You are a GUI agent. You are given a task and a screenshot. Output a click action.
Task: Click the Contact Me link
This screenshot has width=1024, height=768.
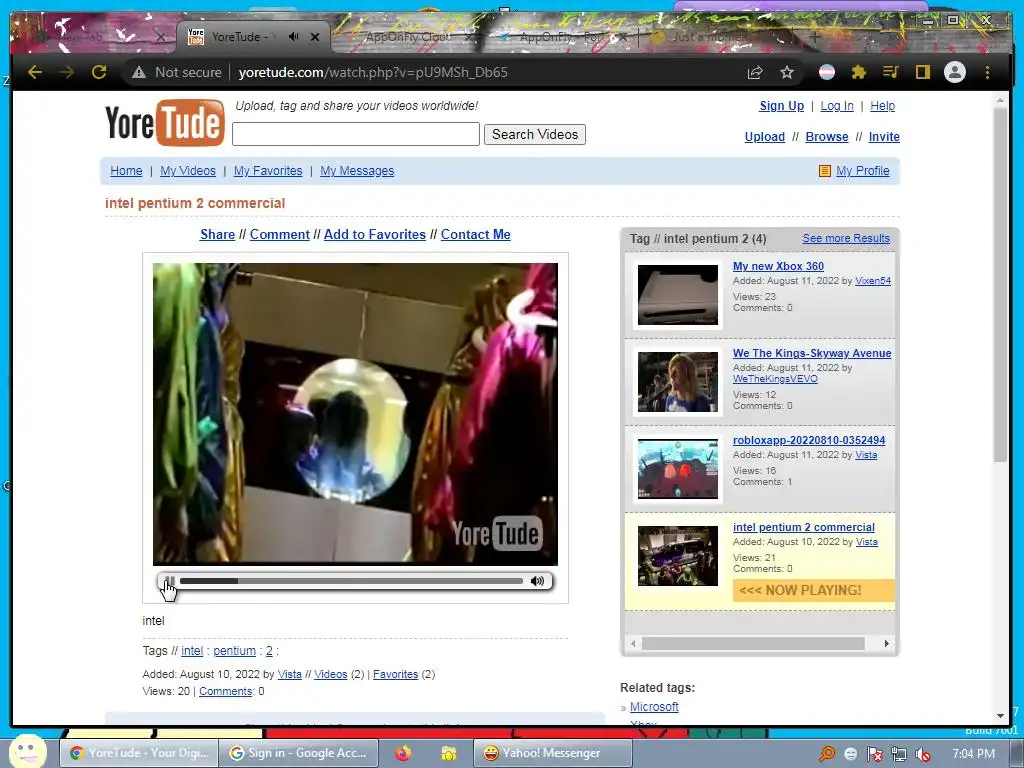(475, 234)
